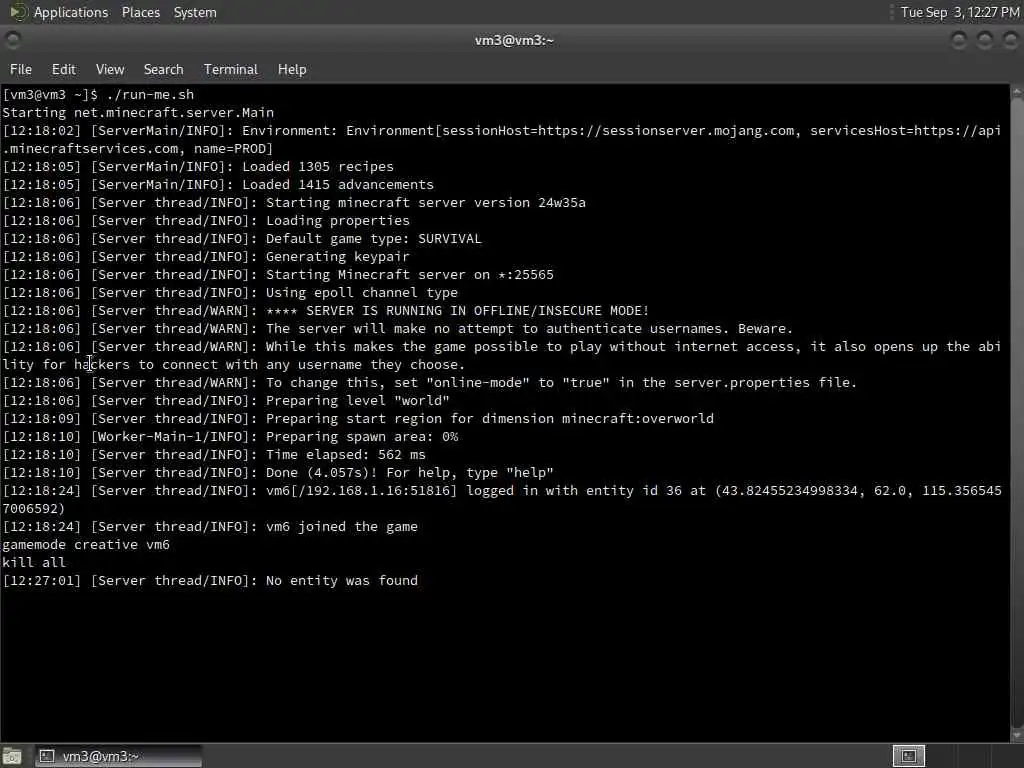Open the Places panel menu
1024x768 pixels.
[x=141, y=12]
